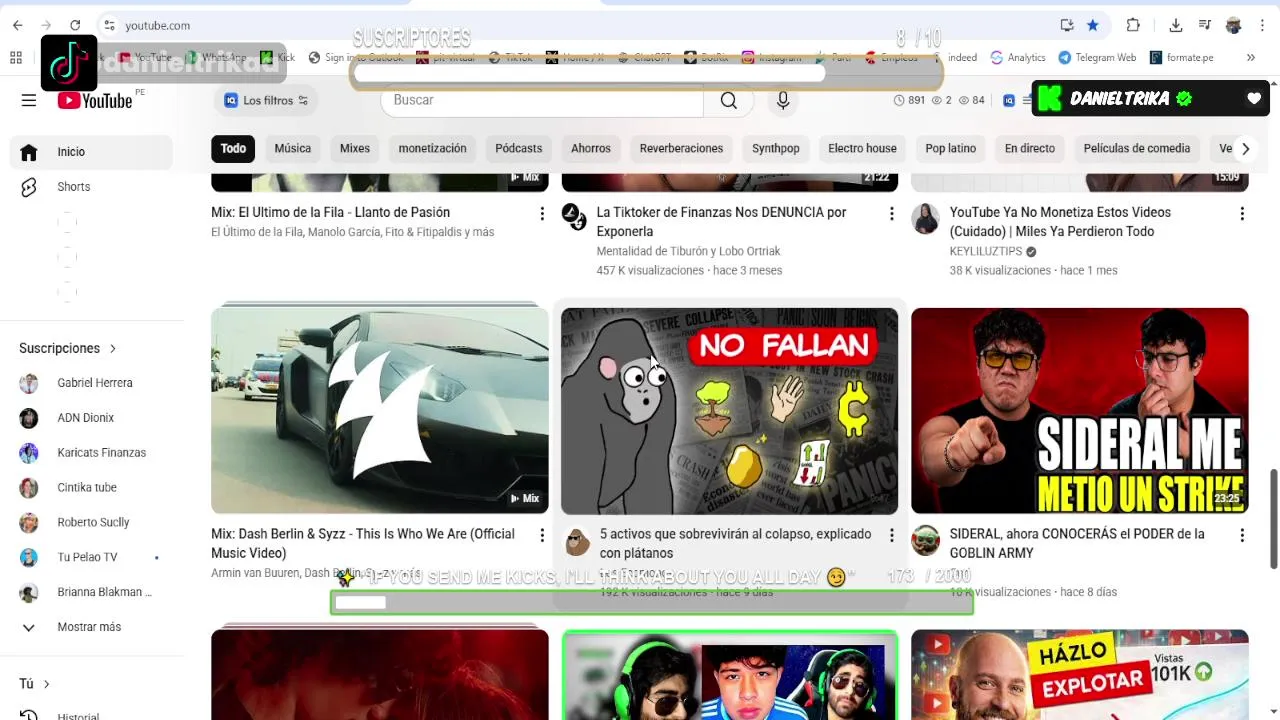Open browser downloads
Viewport: 1280px width, 720px height.
click(1176, 25)
